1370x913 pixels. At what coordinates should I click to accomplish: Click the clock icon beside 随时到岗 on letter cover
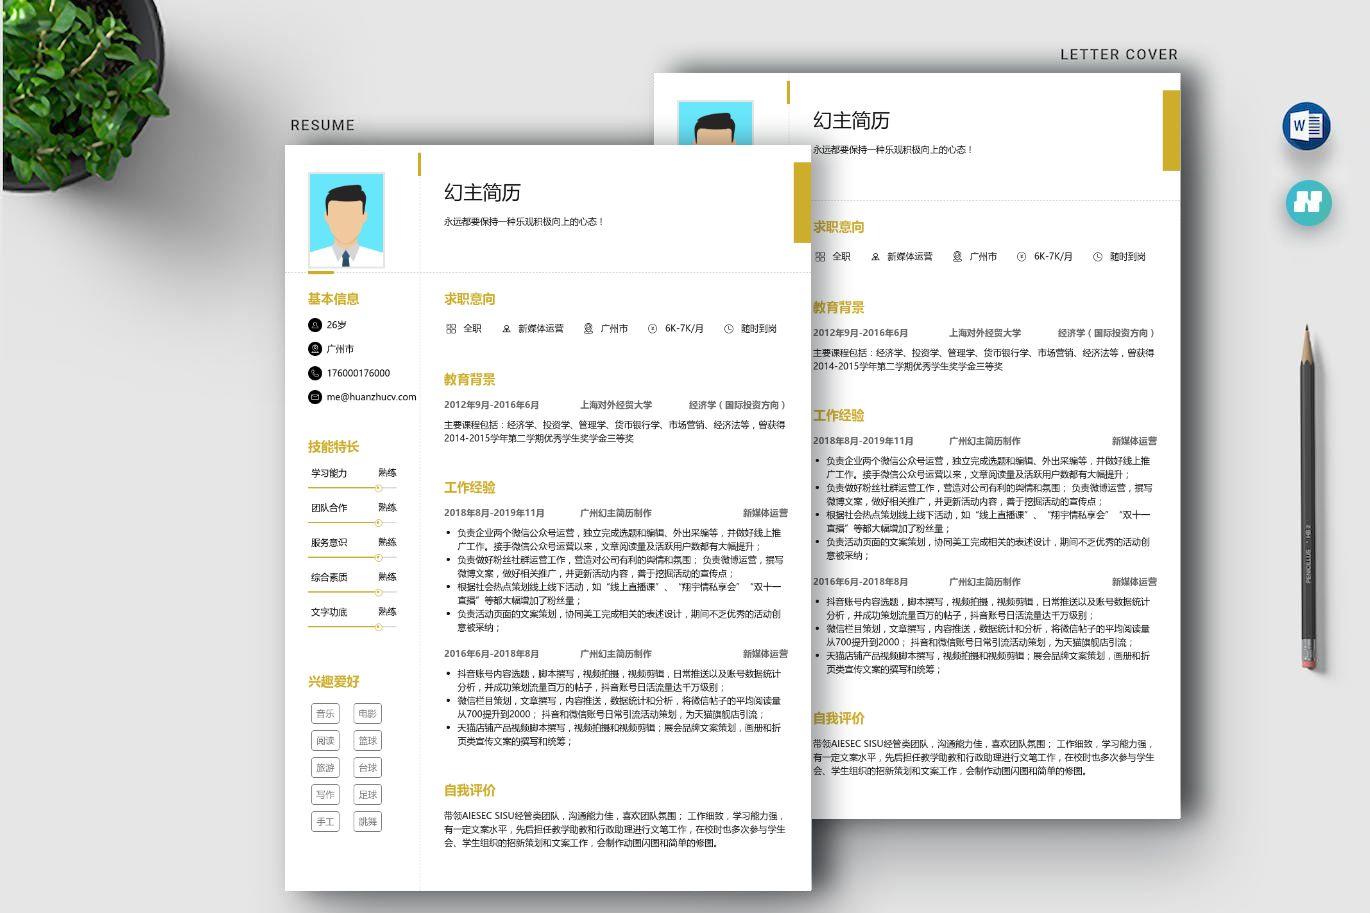[x=1097, y=257]
